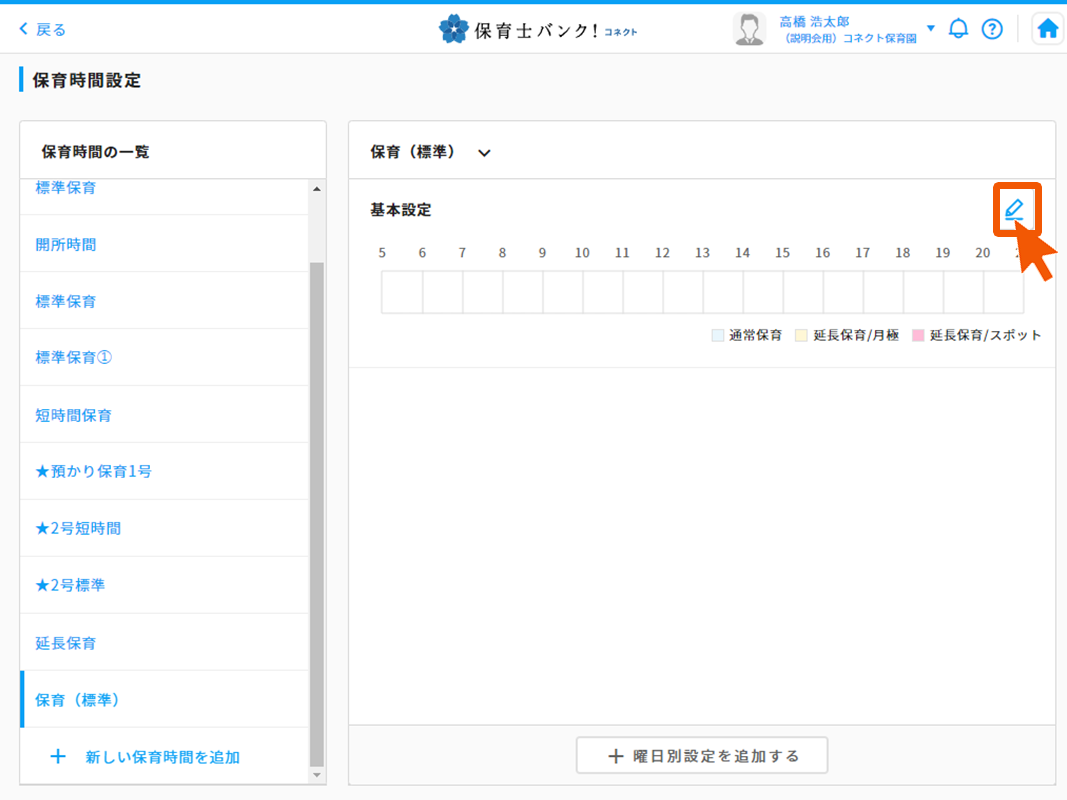
Task: Click the 保育士バンク! flower logo
Action: tap(454, 29)
